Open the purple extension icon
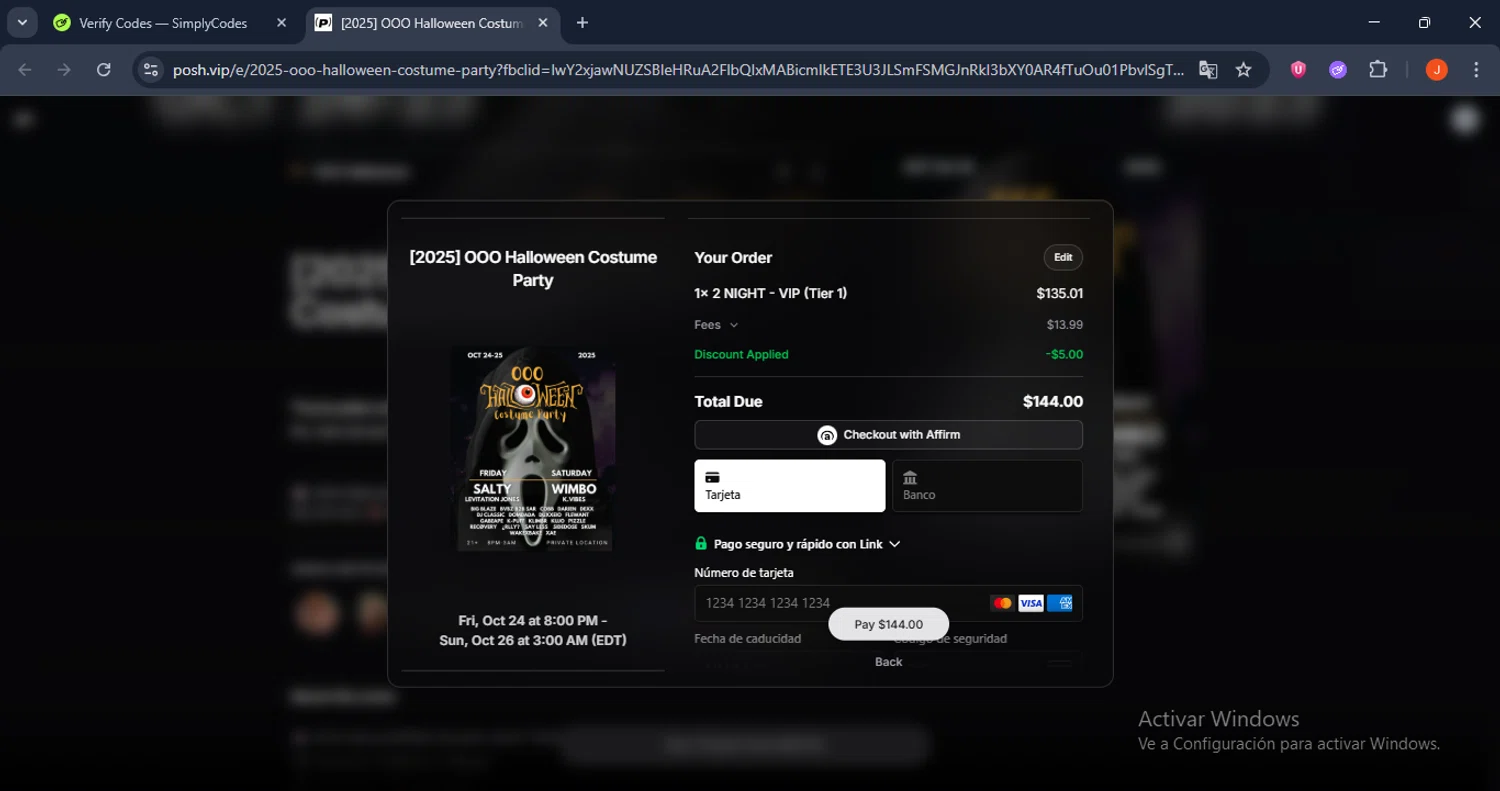Viewport: 1500px width, 791px height. (1338, 69)
